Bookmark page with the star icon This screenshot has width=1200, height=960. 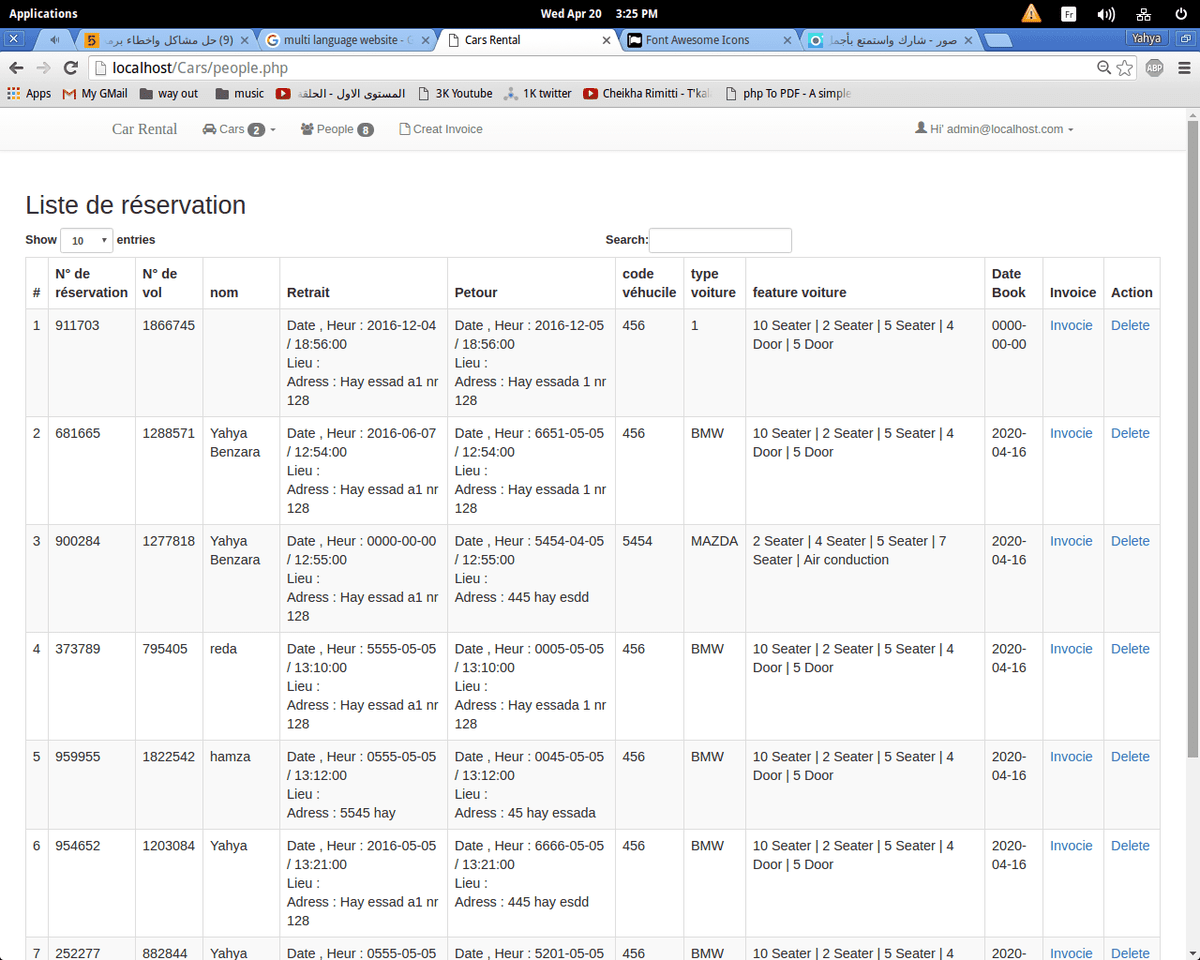pyautogui.click(x=1125, y=68)
